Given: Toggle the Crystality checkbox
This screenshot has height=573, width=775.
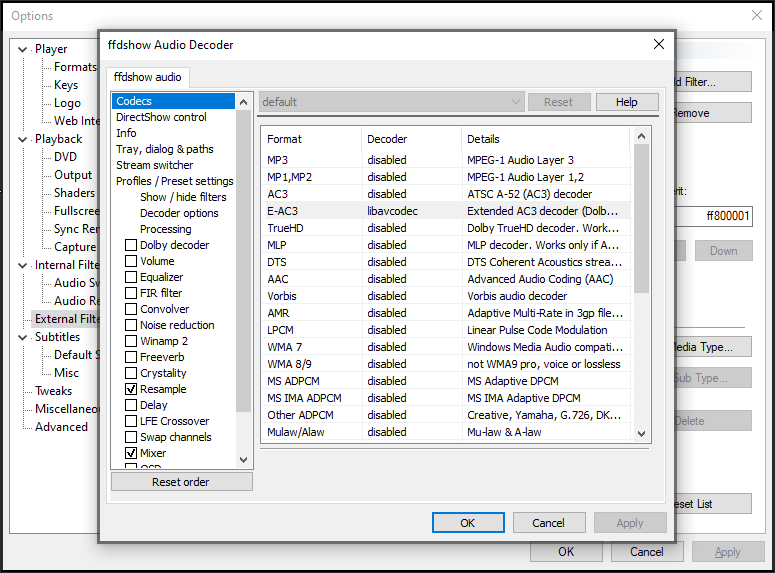Looking at the screenshot, I should coord(131,373).
